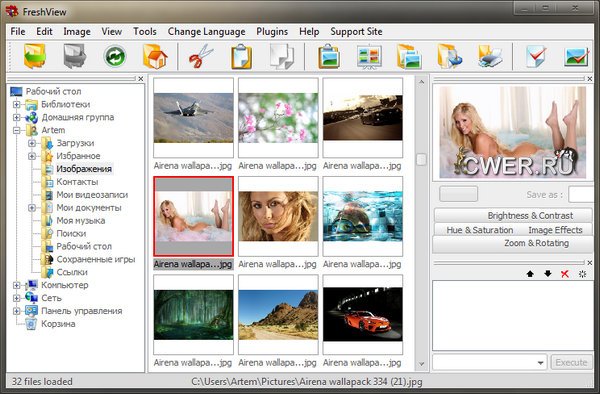Expand the Компьютер tree node

pos(16,285)
